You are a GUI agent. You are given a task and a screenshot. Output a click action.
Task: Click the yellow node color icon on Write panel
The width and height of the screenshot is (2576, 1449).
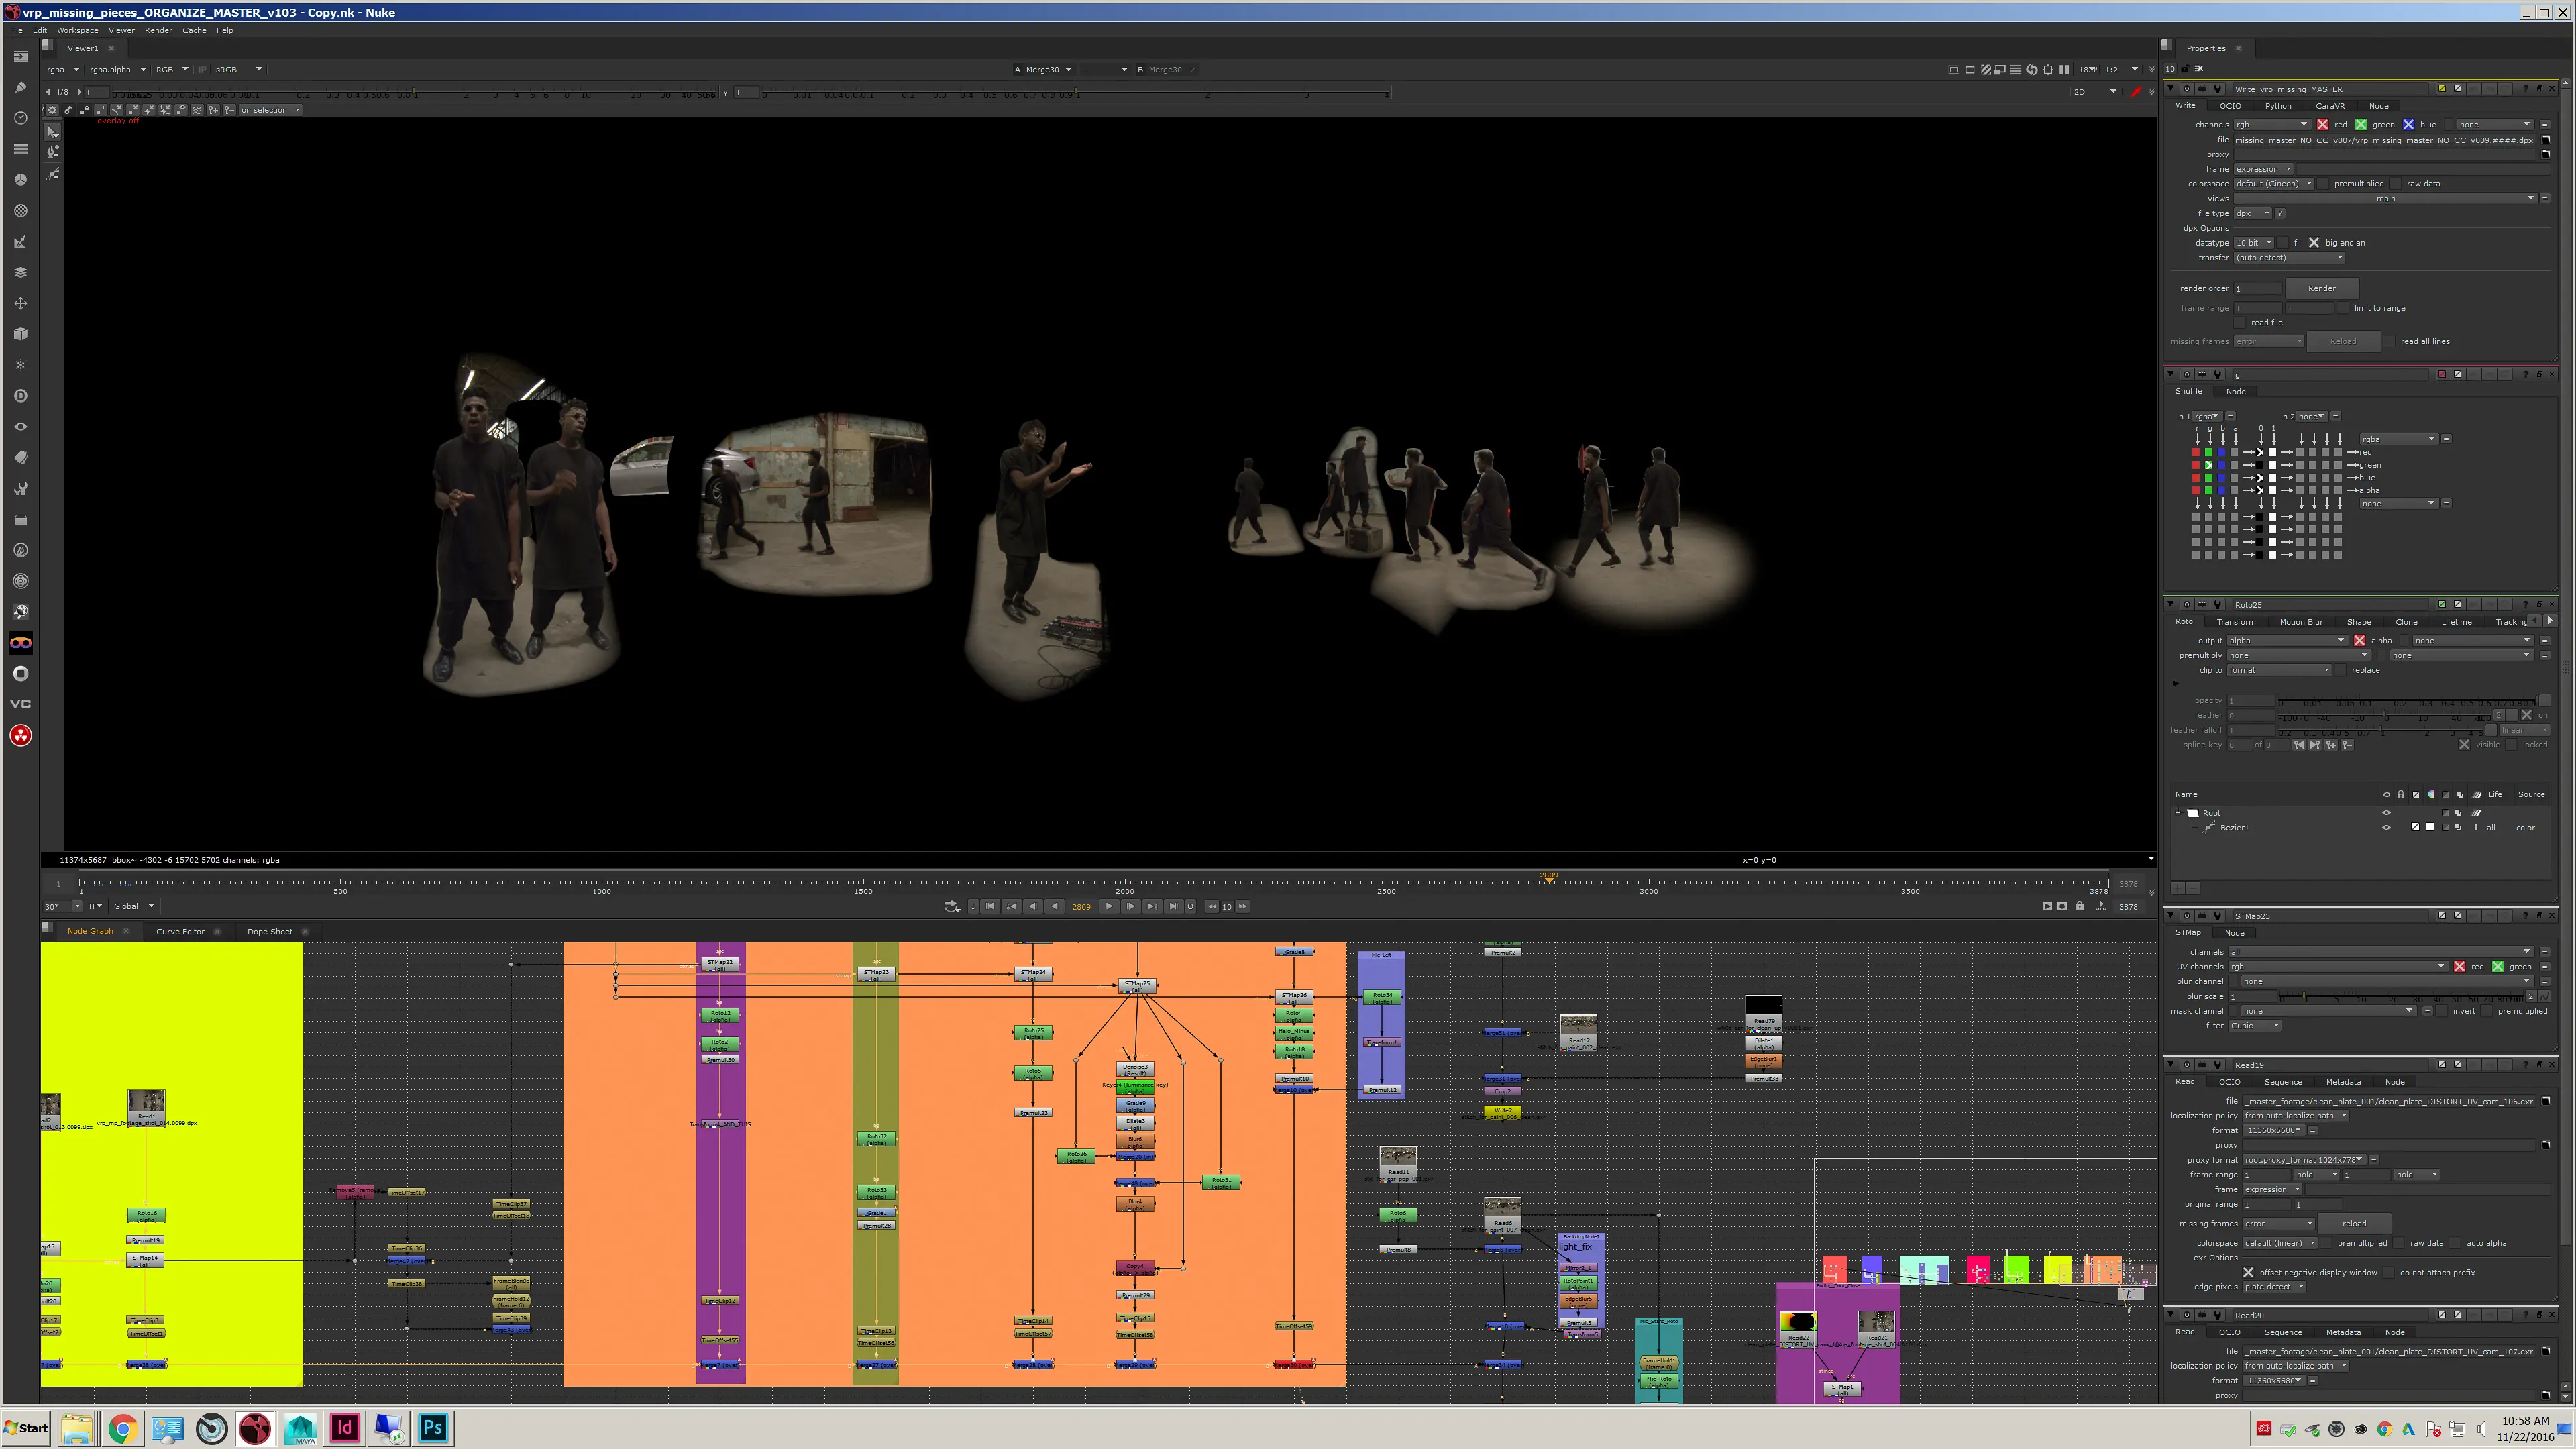coord(2442,88)
